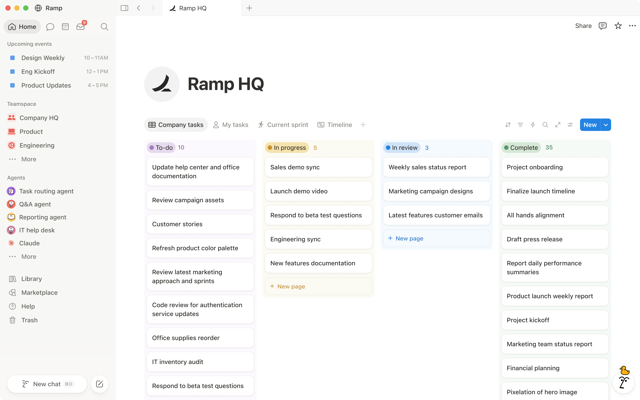Select the Company tasks view tab
Image resolution: width=640 pixels, height=400 pixels.
point(176,125)
